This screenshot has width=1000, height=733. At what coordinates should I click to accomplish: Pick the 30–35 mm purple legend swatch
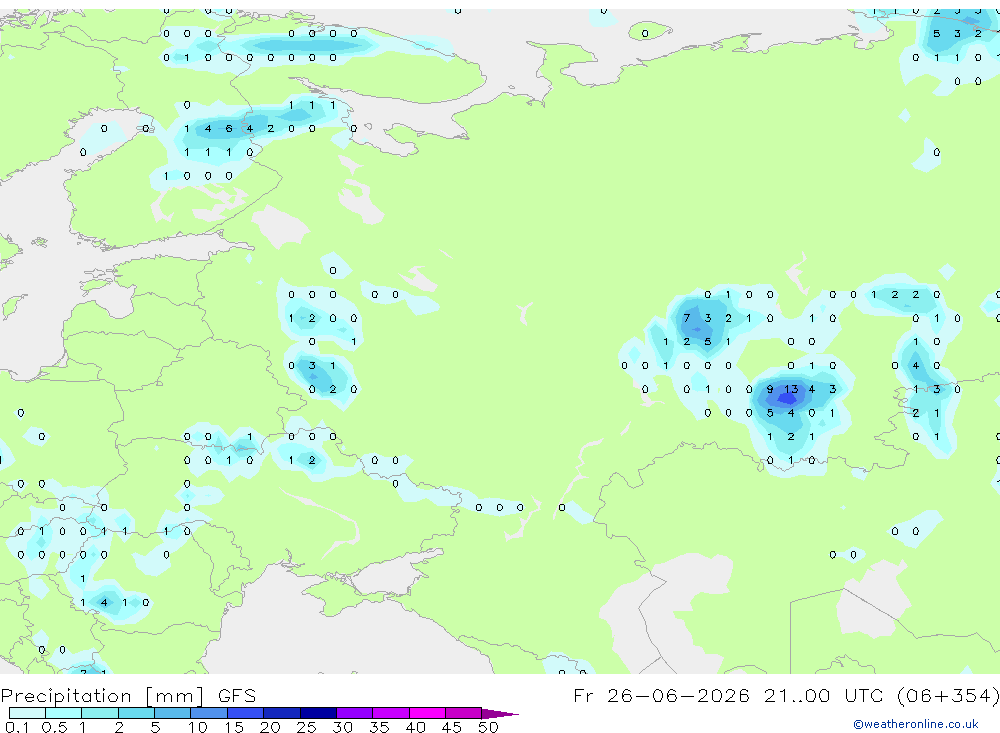pyautogui.click(x=354, y=713)
